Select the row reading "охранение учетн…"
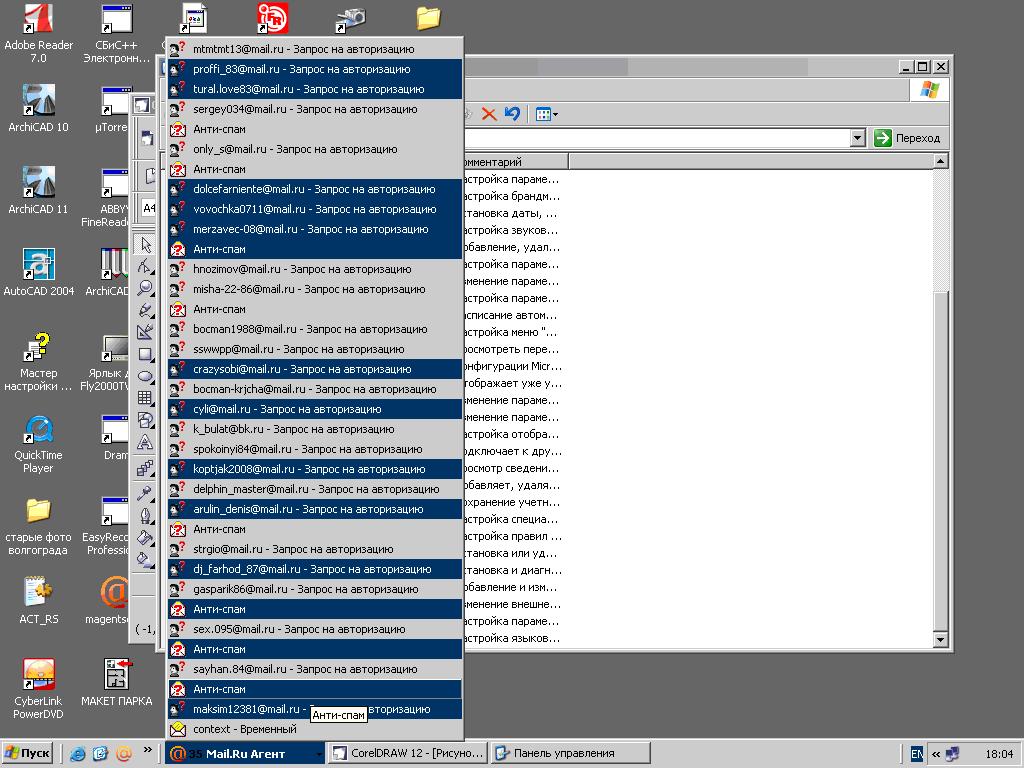The width and height of the screenshot is (1024, 768). pos(512,502)
